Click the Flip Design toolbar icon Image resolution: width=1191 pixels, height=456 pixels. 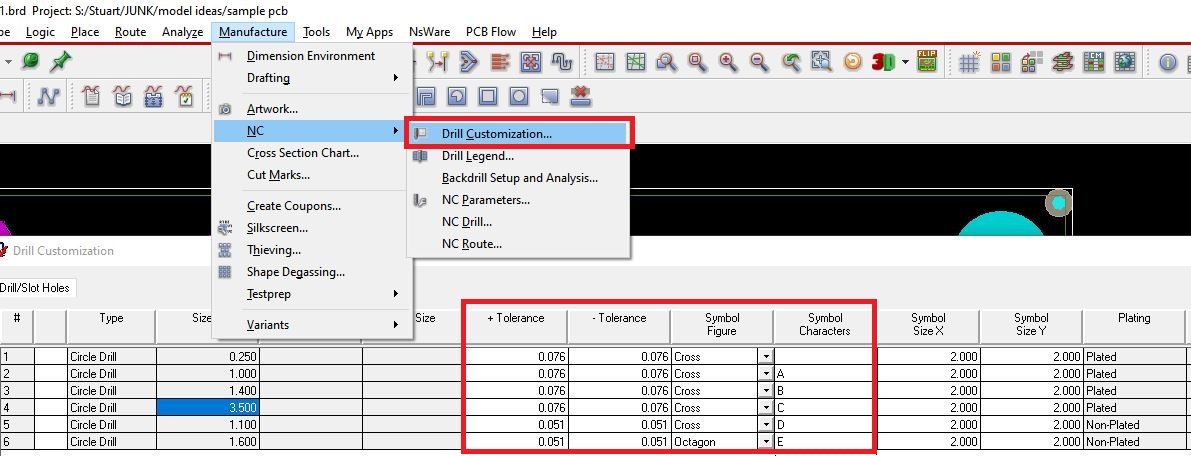pos(927,62)
